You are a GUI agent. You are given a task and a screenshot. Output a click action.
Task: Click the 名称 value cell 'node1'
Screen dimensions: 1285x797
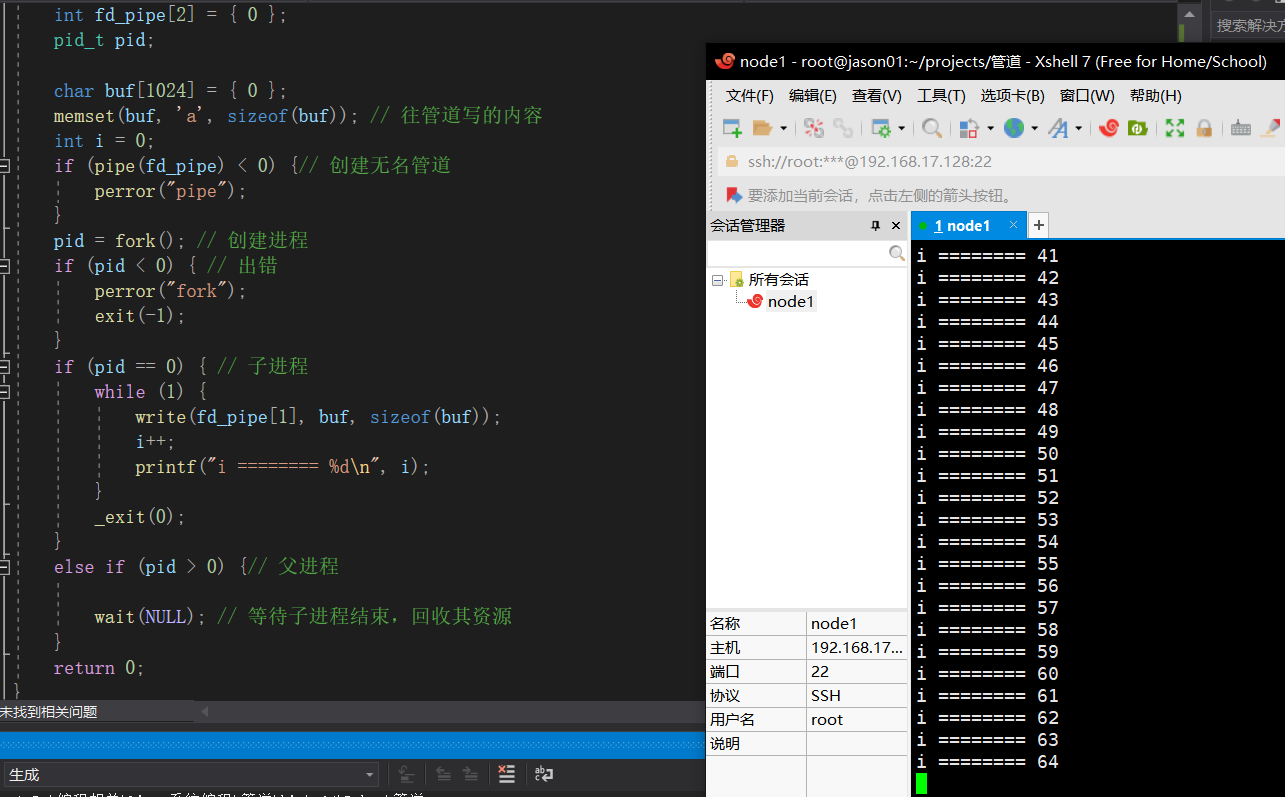point(857,624)
